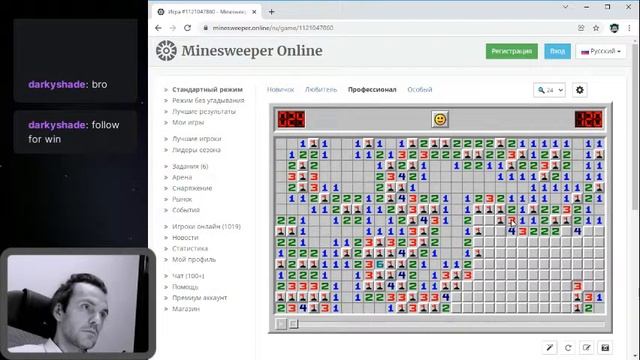Click the teal 6 cell on board

click(380, 264)
